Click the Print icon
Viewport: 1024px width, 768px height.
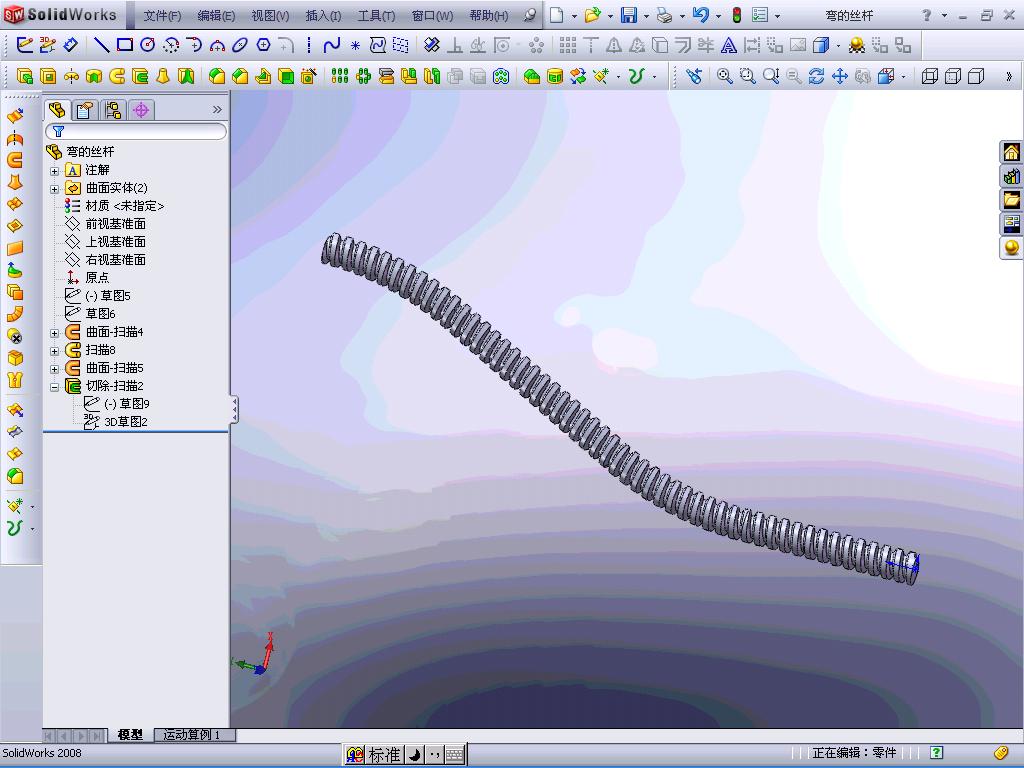coord(664,15)
